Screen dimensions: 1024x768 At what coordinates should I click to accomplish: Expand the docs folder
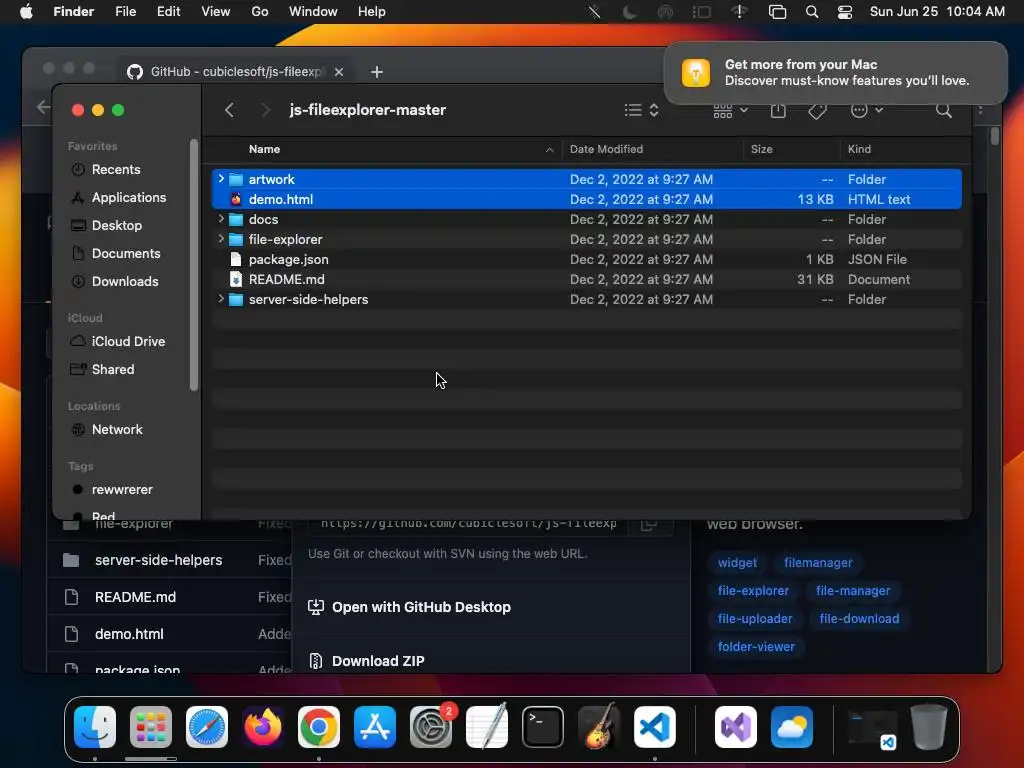pos(221,219)
